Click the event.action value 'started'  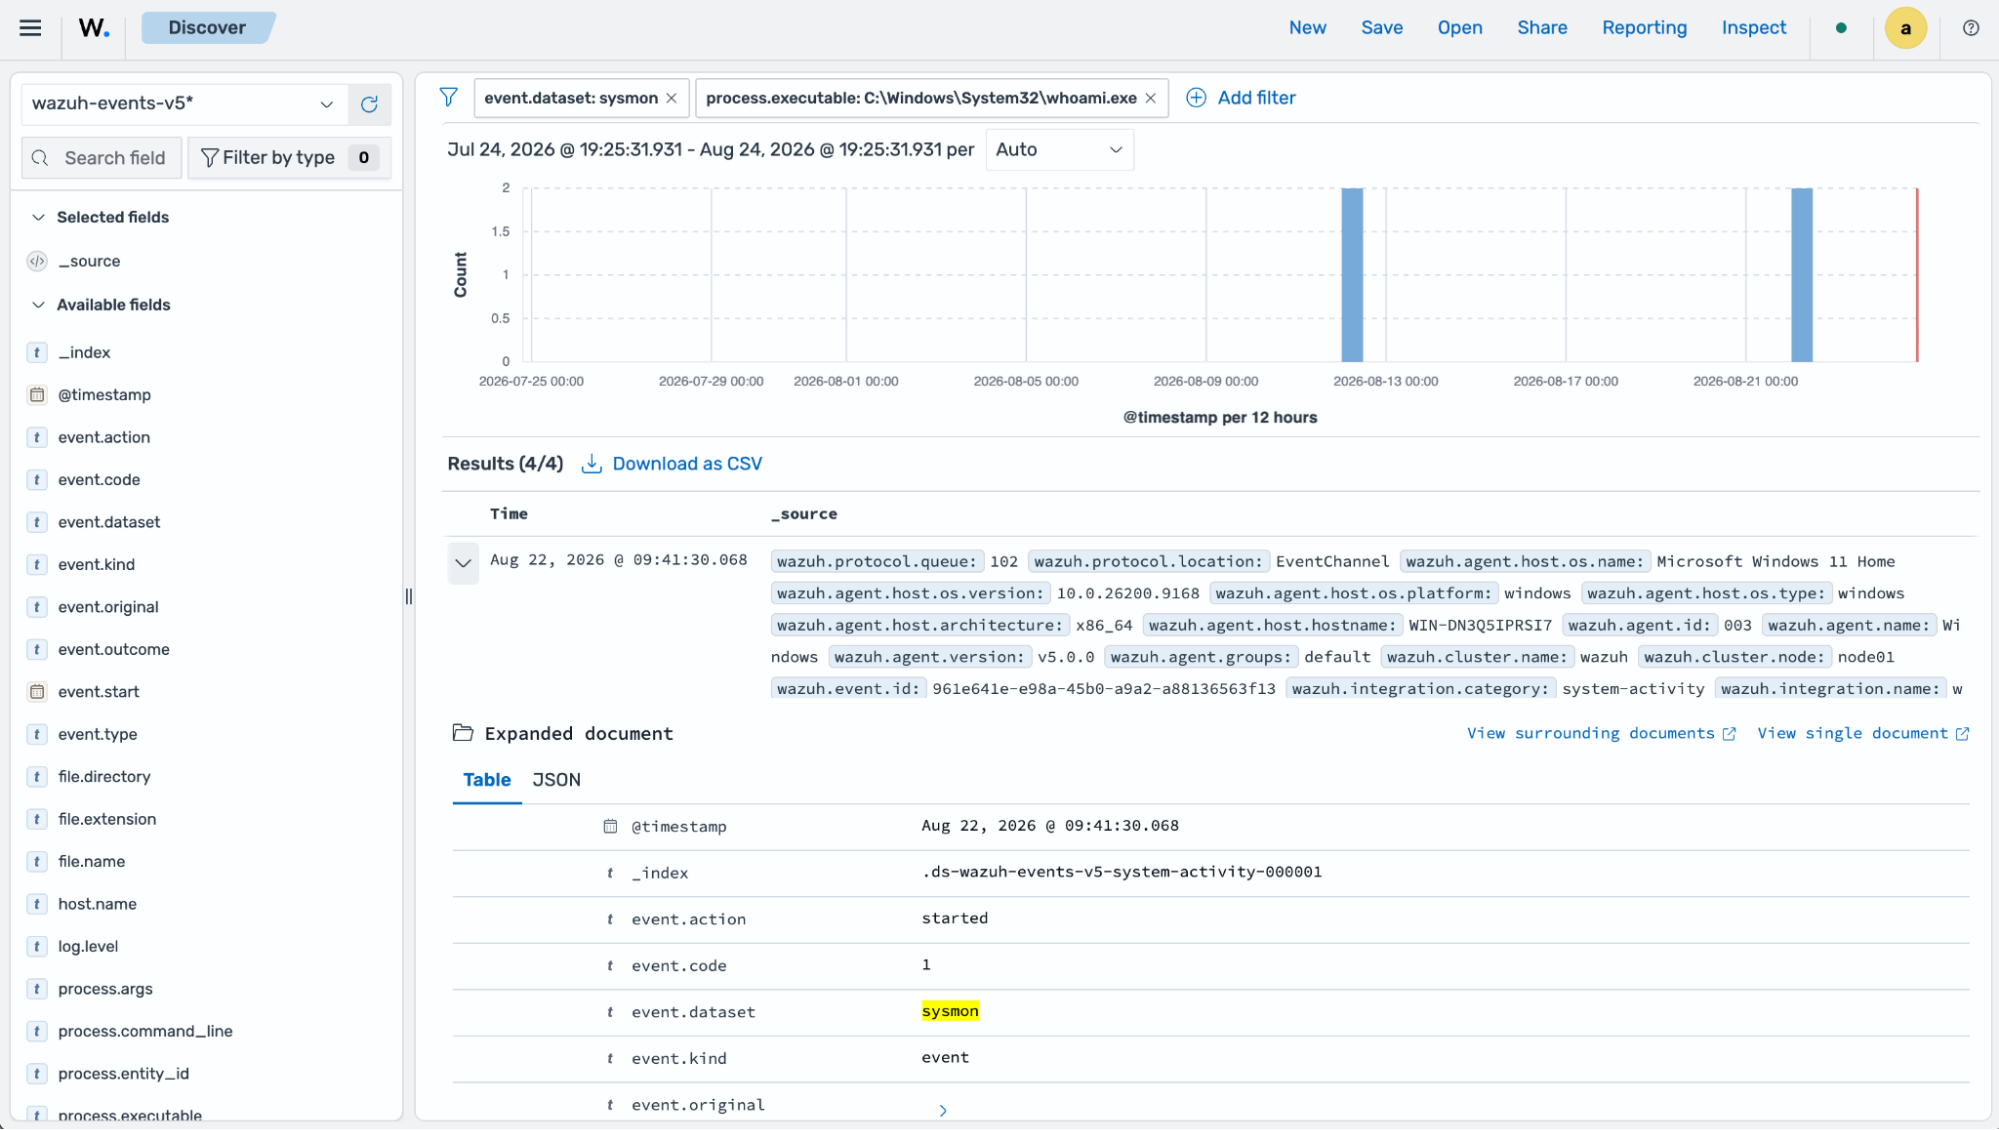[954, 919]
